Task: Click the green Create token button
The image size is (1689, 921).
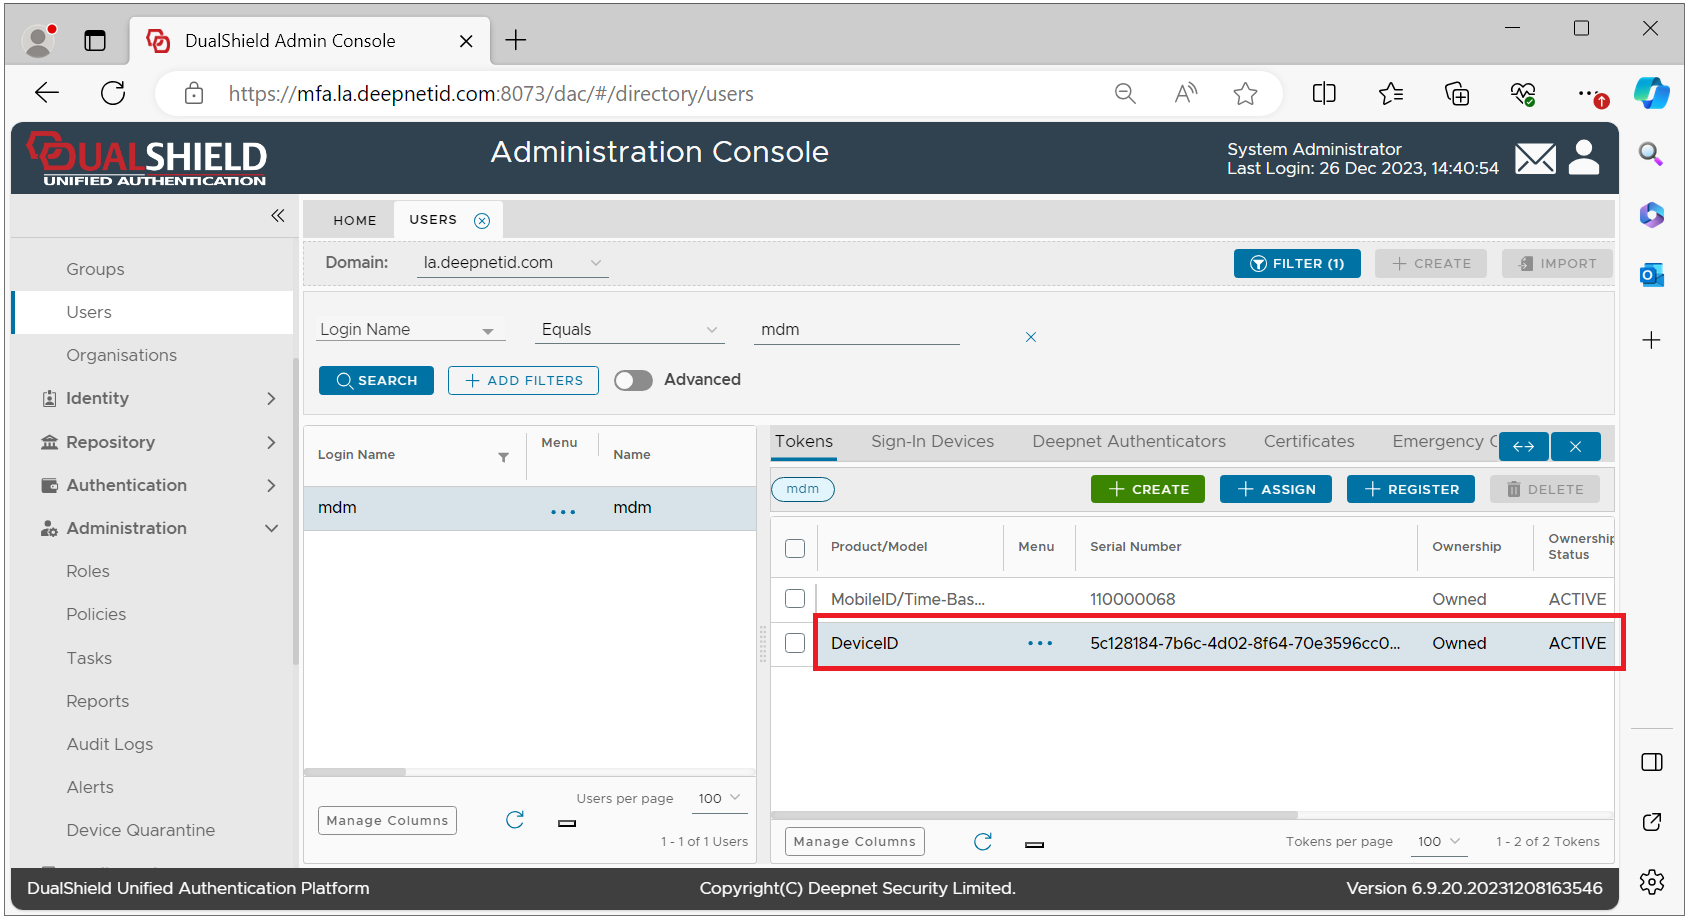Action: [1147, 490]
